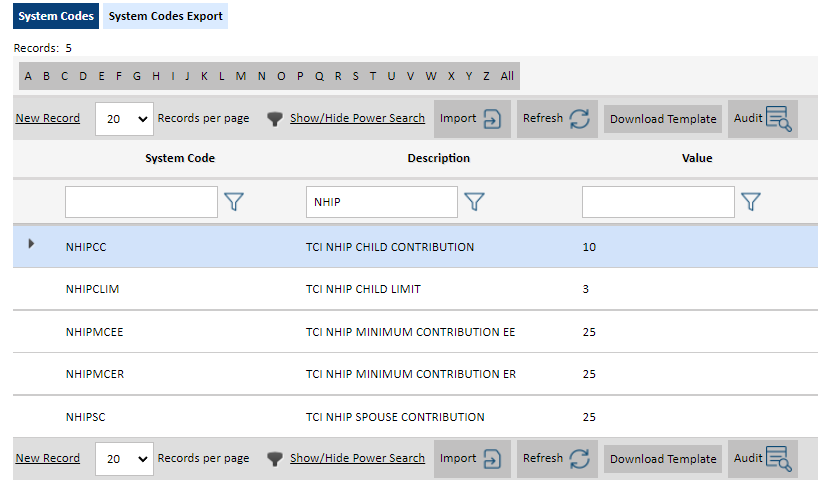Screen dimensions: 830x490
Task: Sort by System Code column header
Action: pyautogui.click(x=180, y=158)
